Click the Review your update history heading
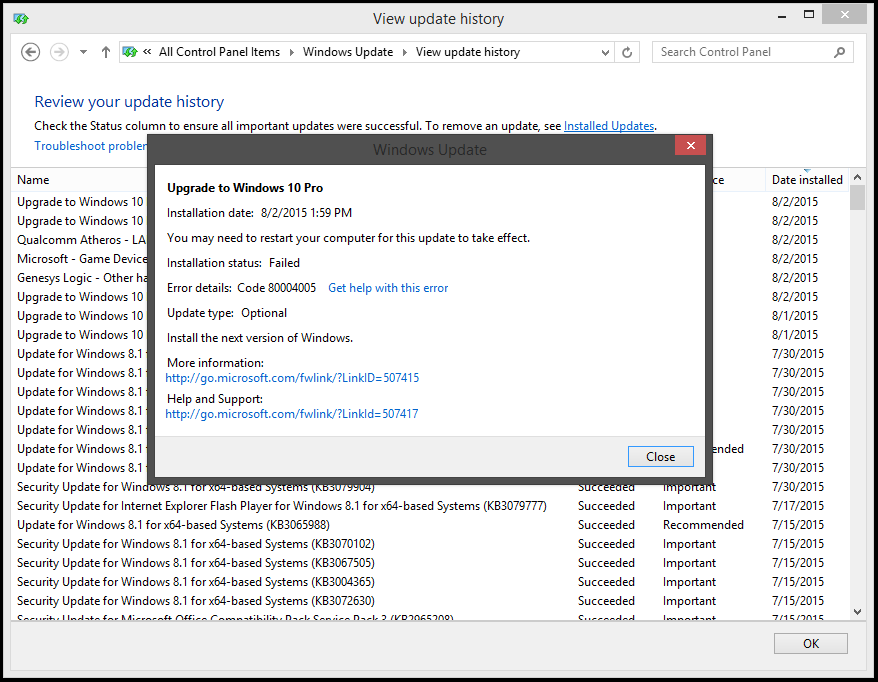The image size is (878, 682). (129, 102)
